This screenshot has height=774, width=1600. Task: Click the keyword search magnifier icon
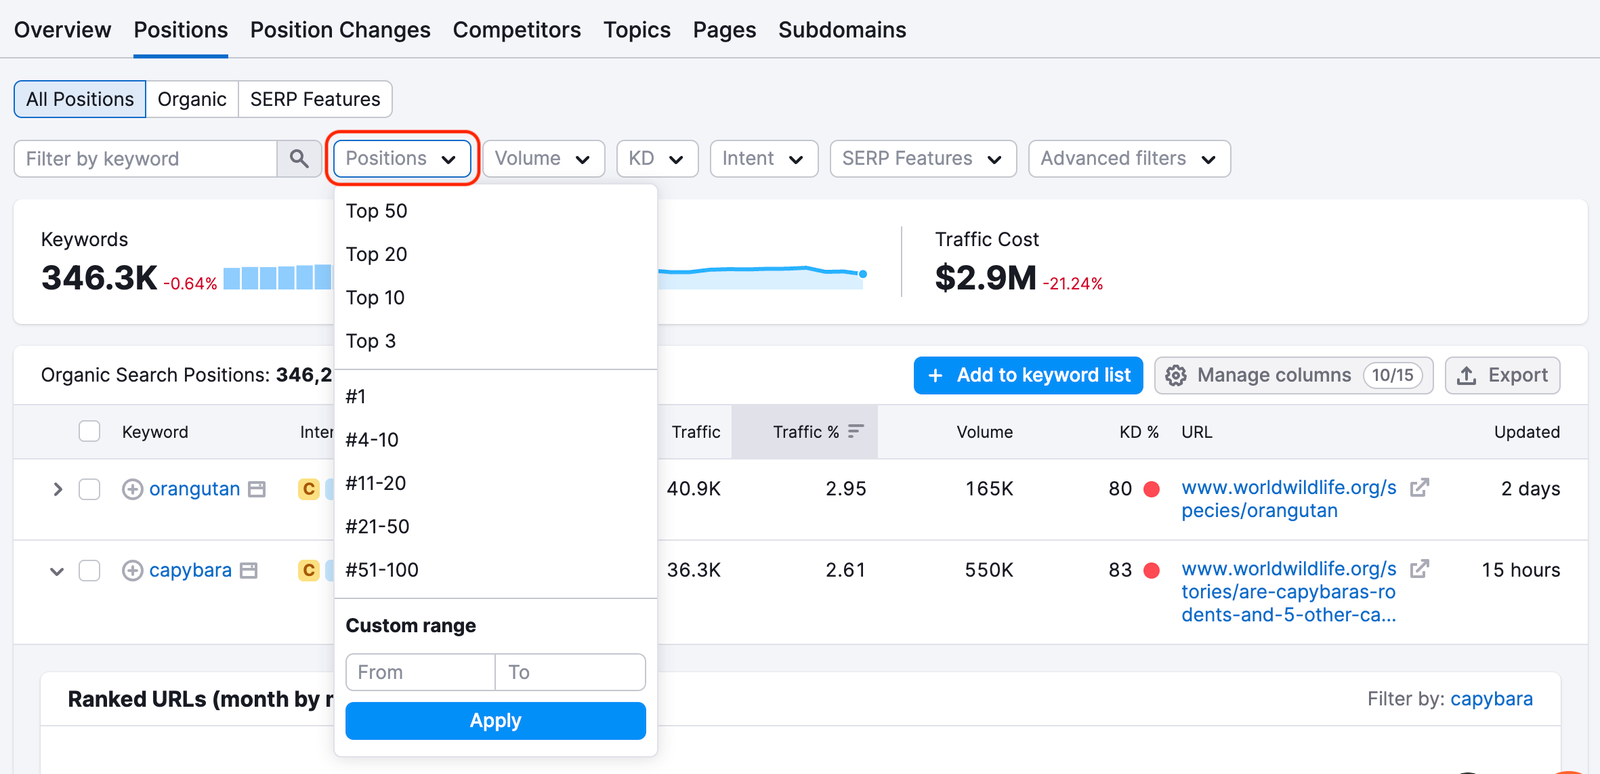(x=299, y=159)
